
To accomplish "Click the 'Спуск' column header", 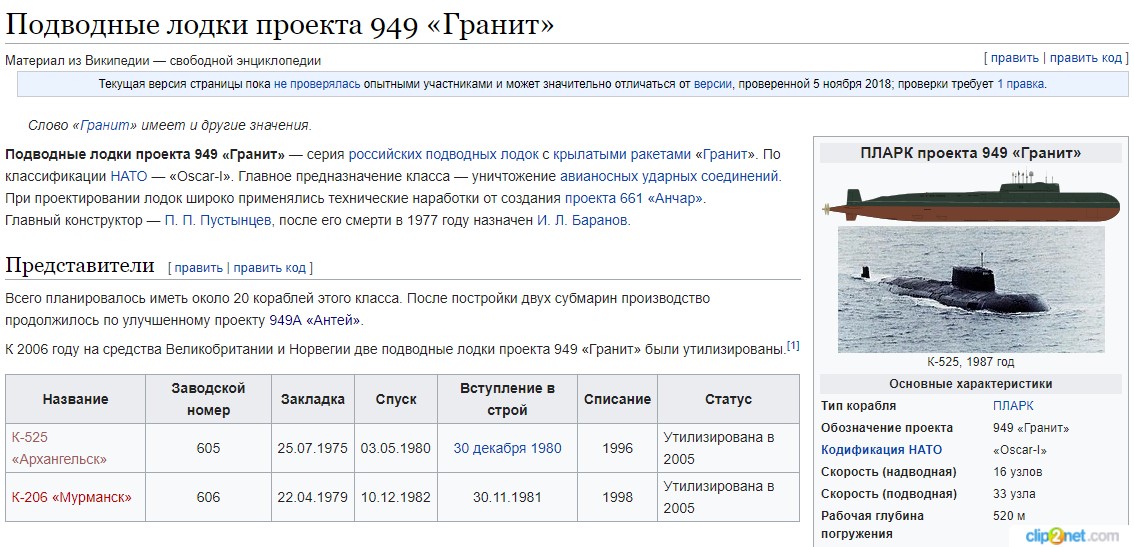I will point(396,399).
